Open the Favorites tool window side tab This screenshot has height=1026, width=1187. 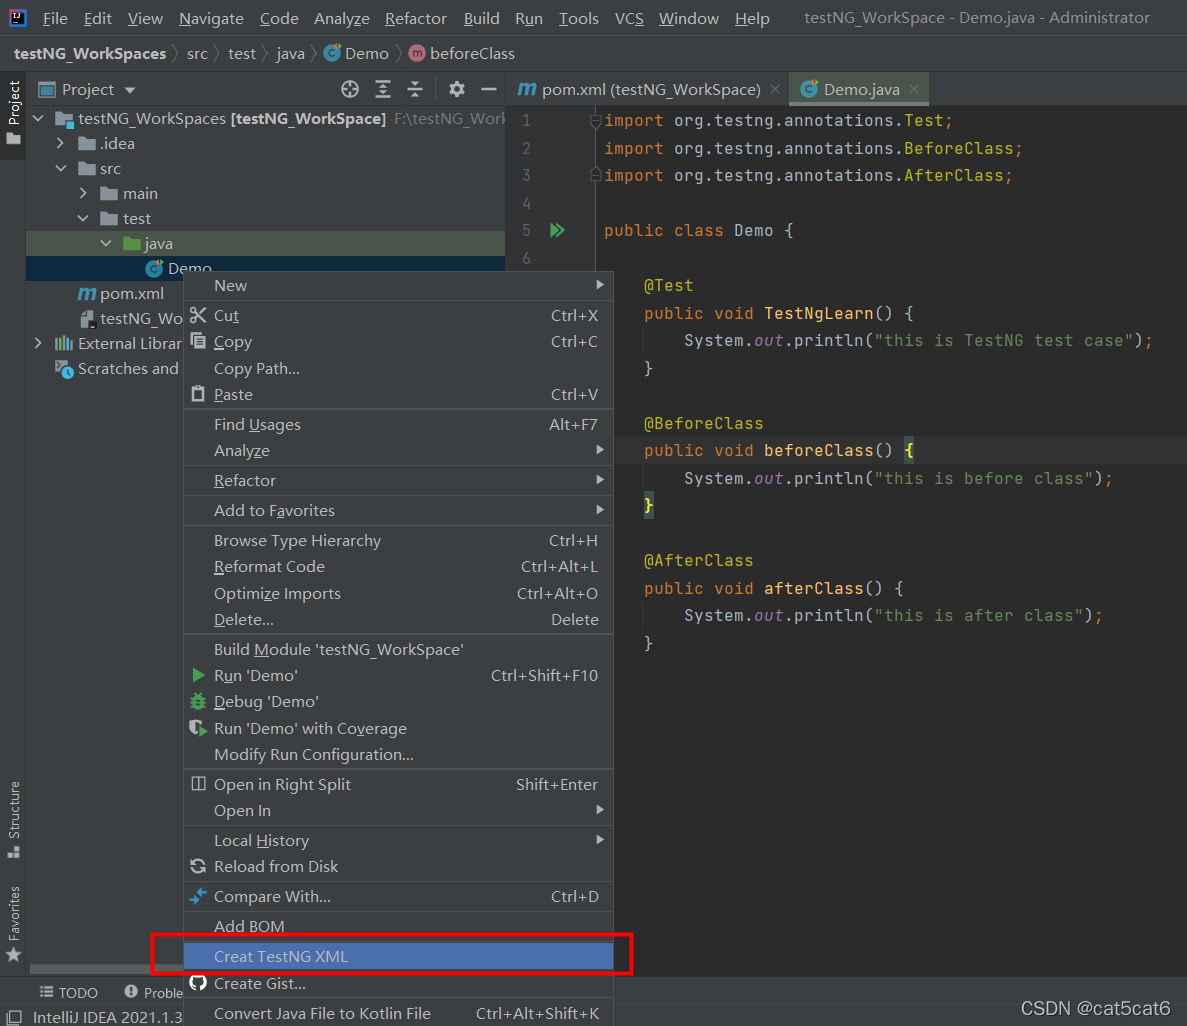pos(14,923)
